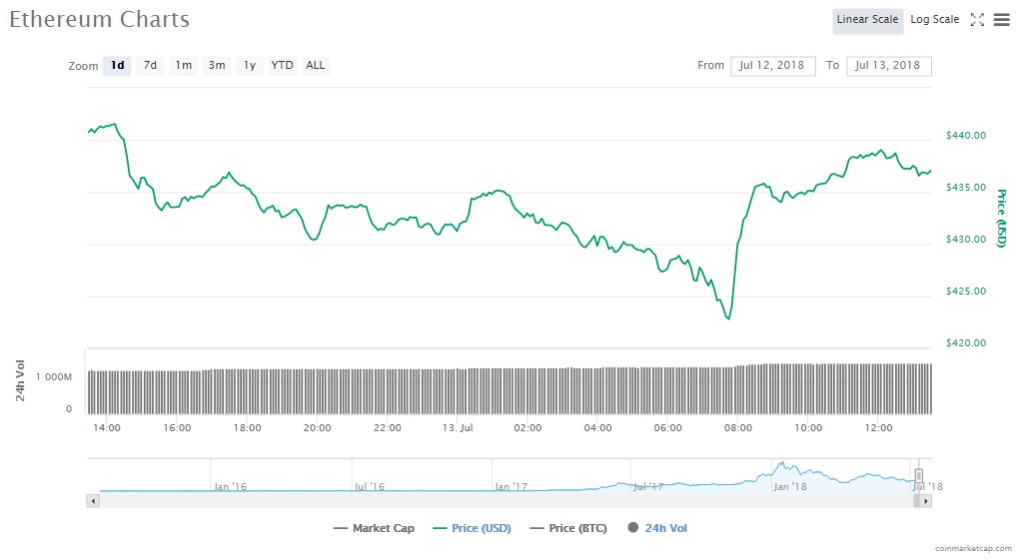This screenshot has height=560, width=1024.
Task: Click the To date field
Action: point(889,66)
